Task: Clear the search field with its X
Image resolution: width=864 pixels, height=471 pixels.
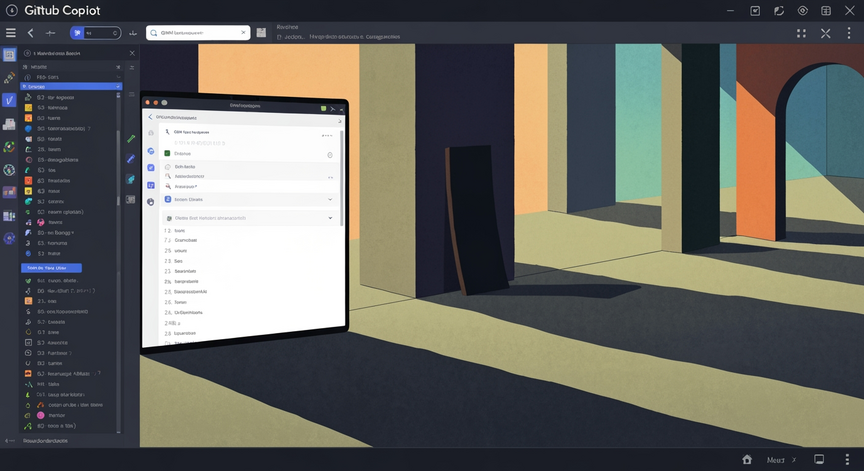Action: [243, 33]
